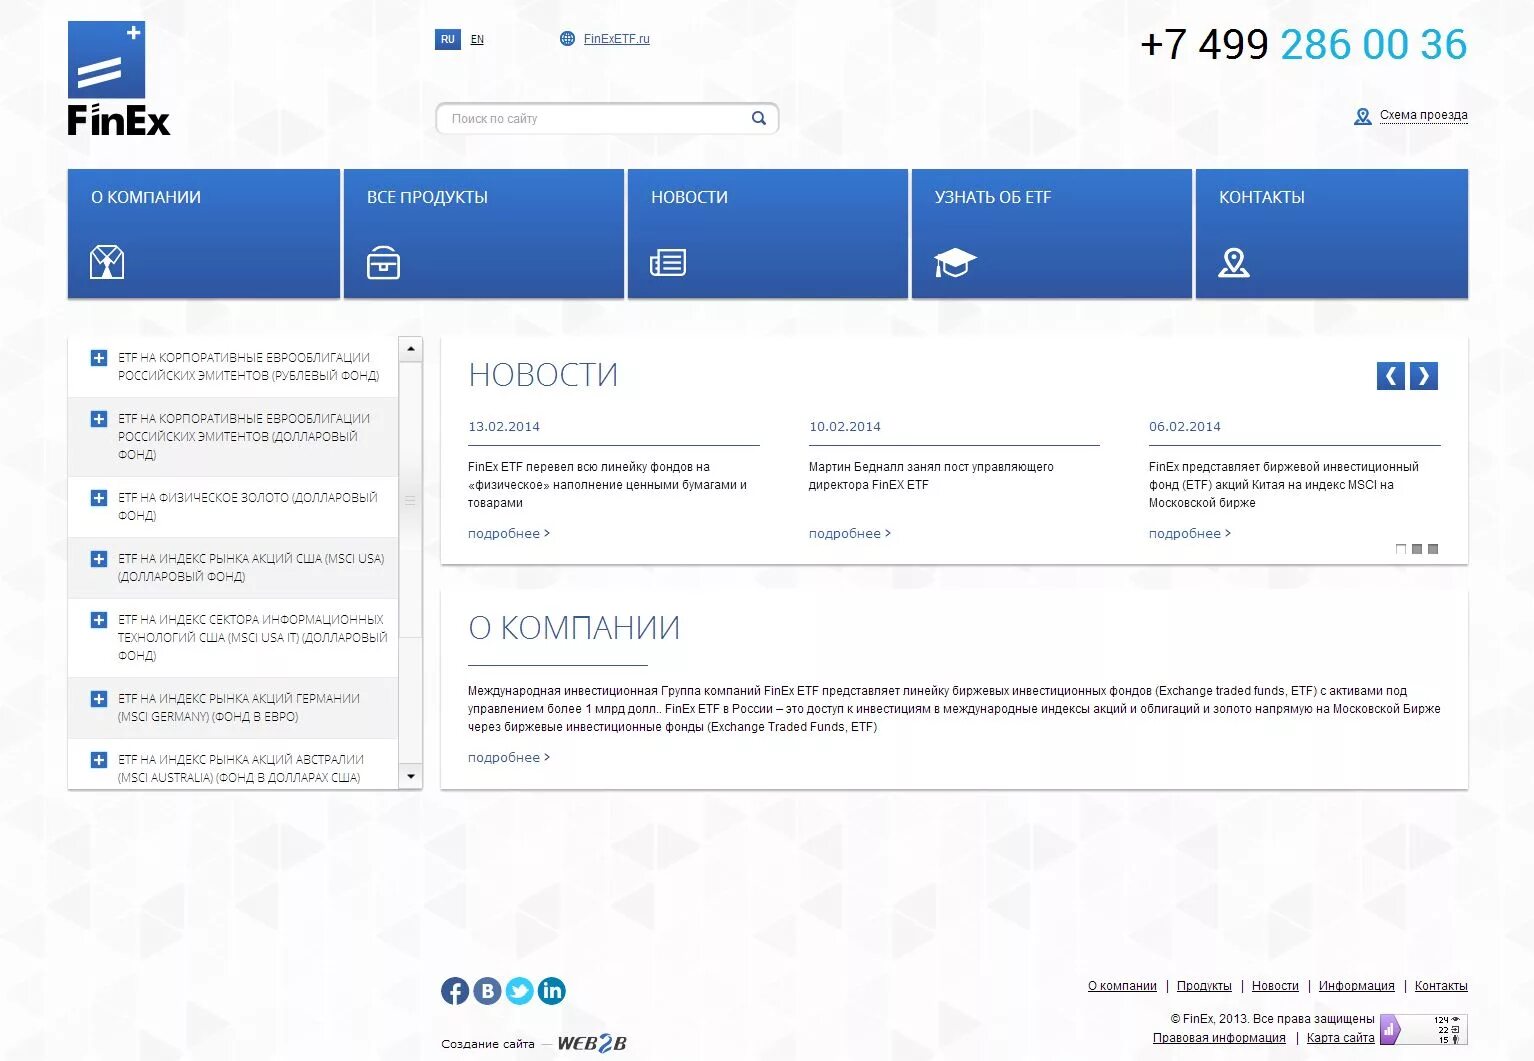
Task: Select the third news carousel indicator
Action: click(x=1434, y=548)
